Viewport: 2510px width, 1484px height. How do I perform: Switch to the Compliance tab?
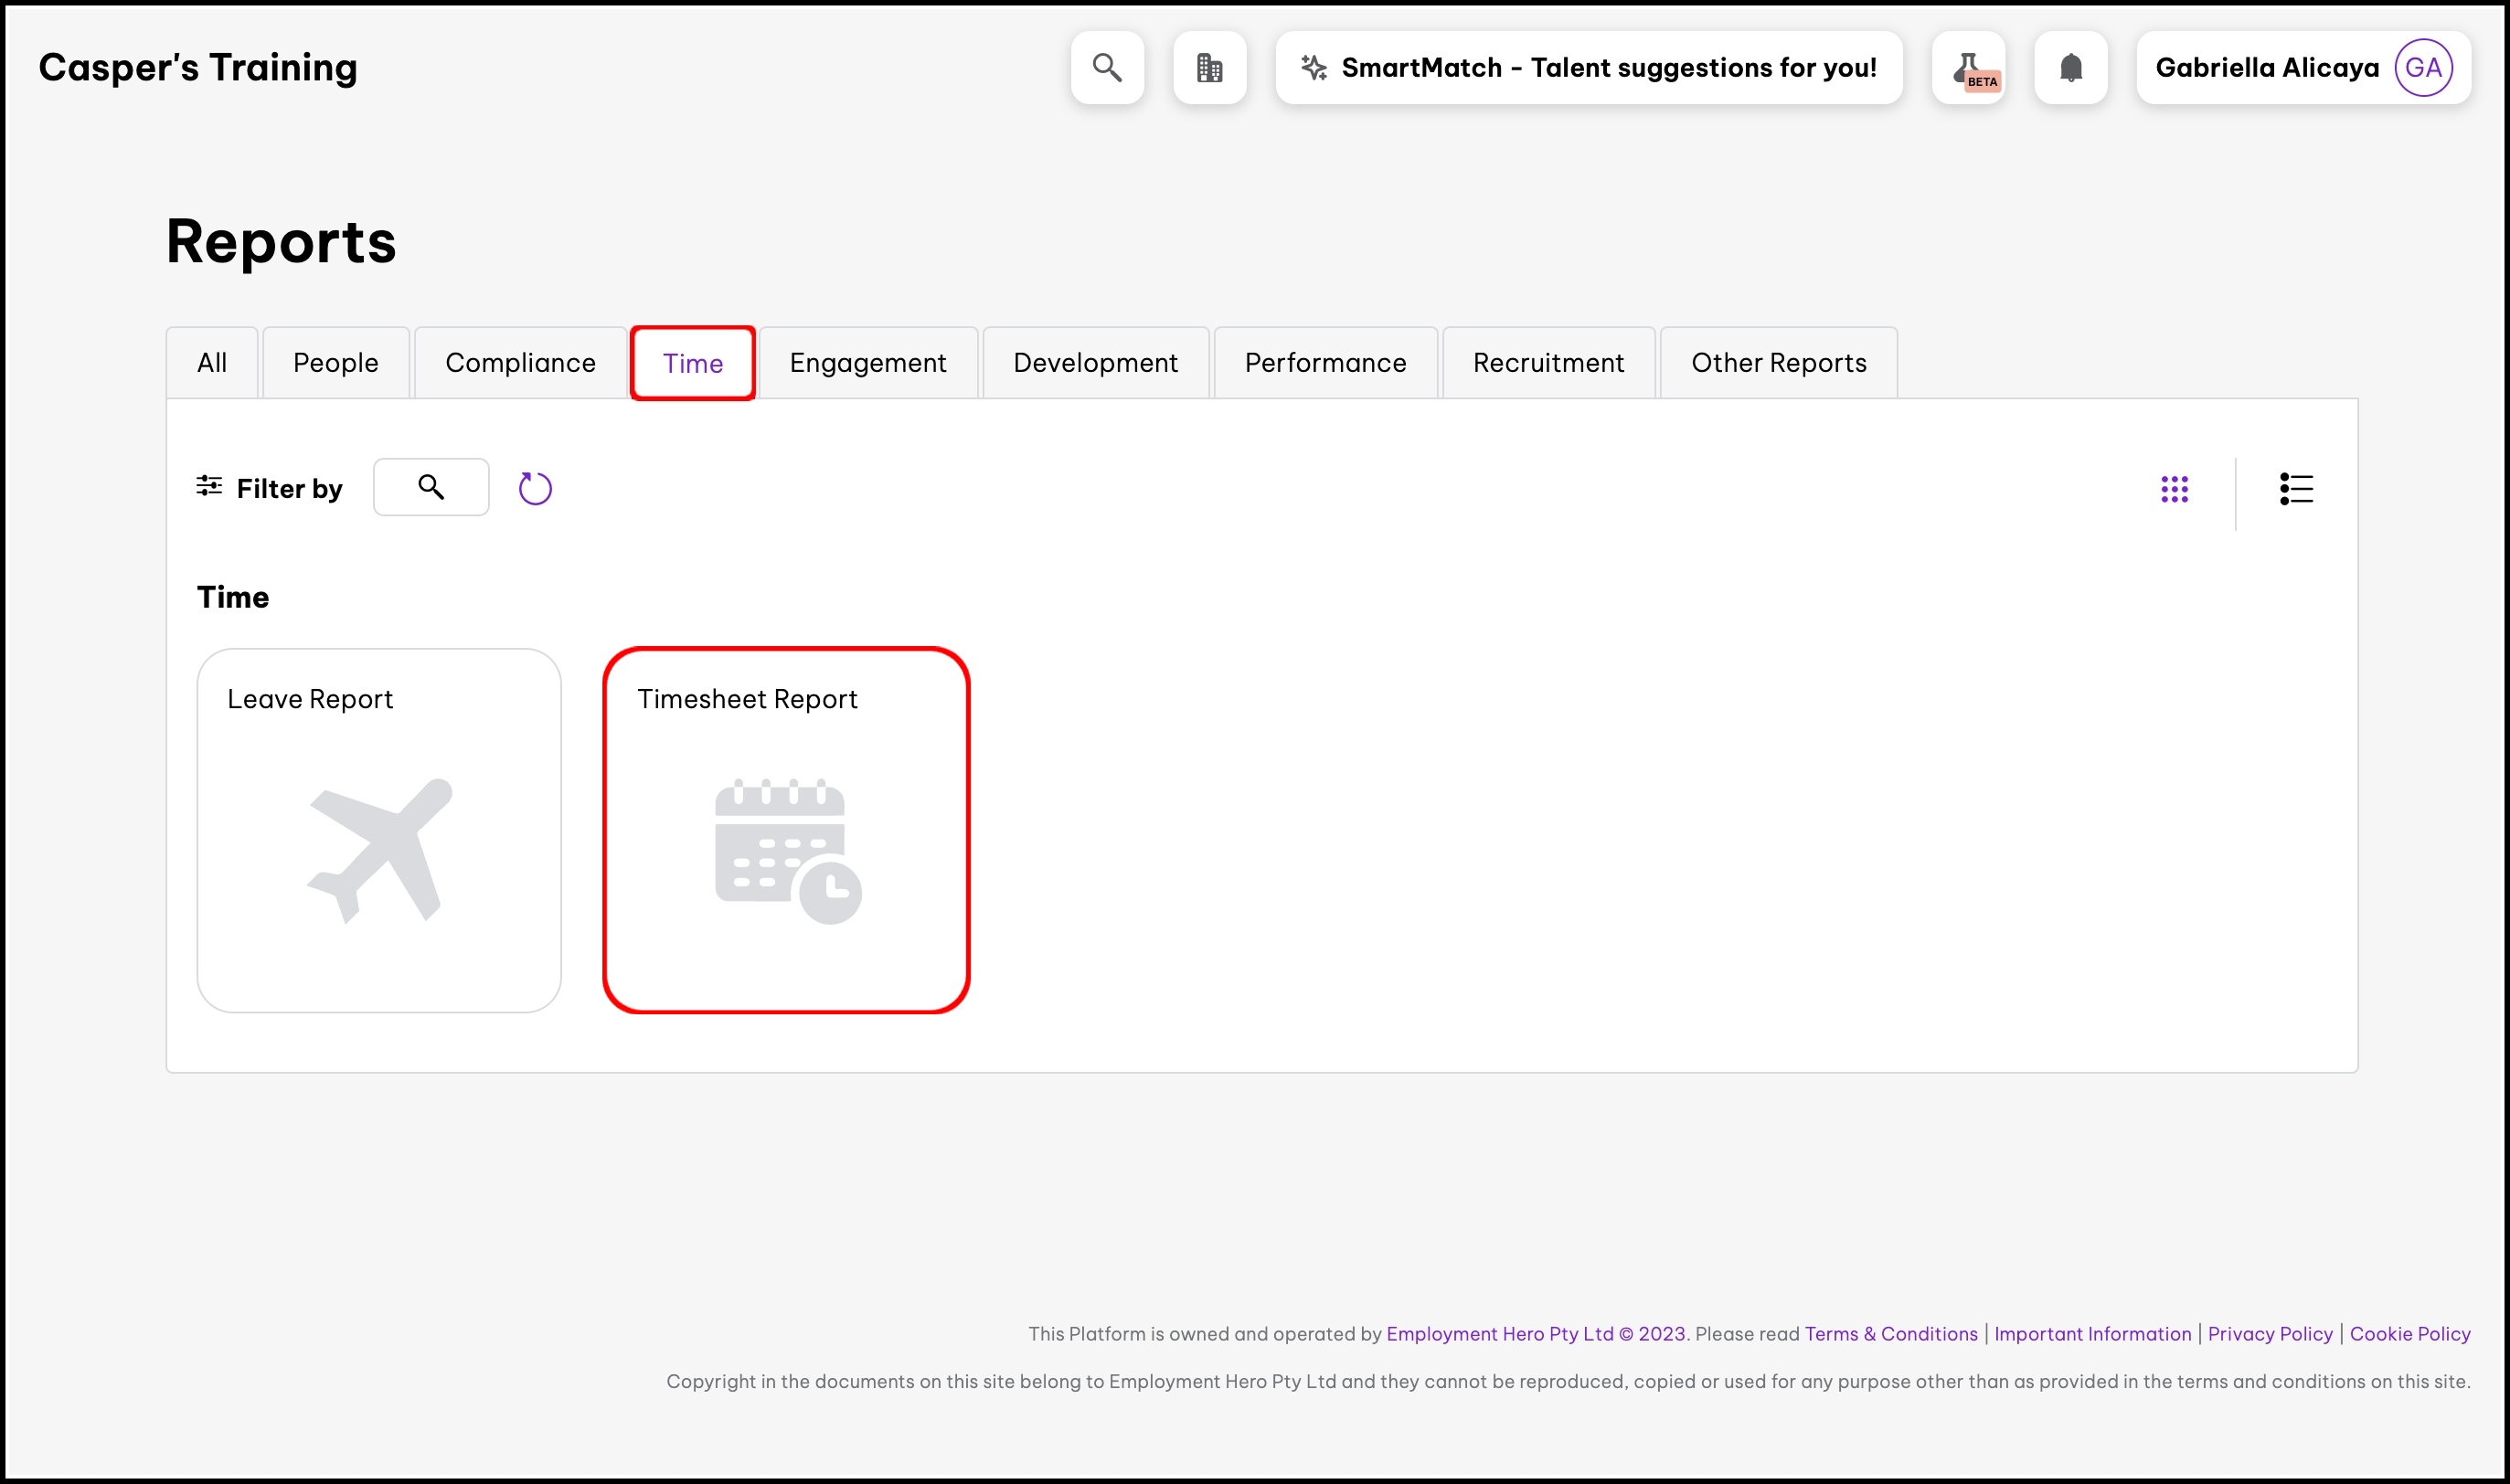coord(520,363)
